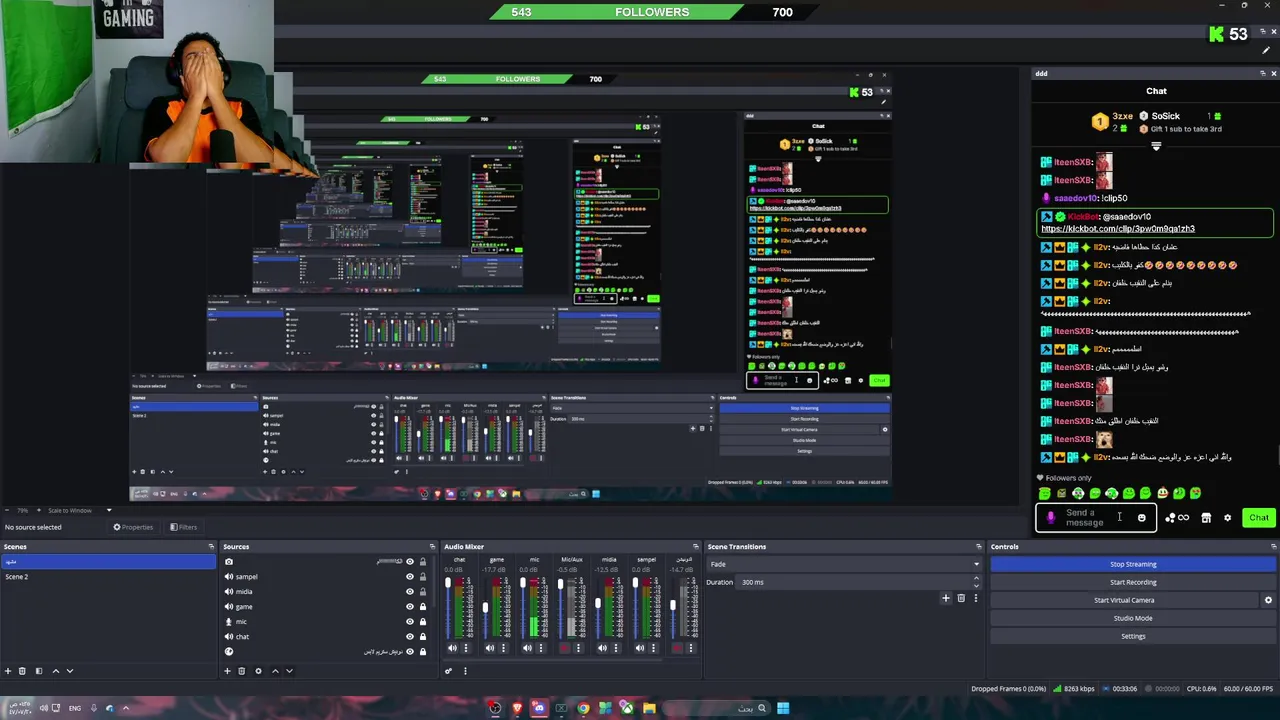Undock the Controls panel
Screen dimensions: 1280x720
(1273, 546)
